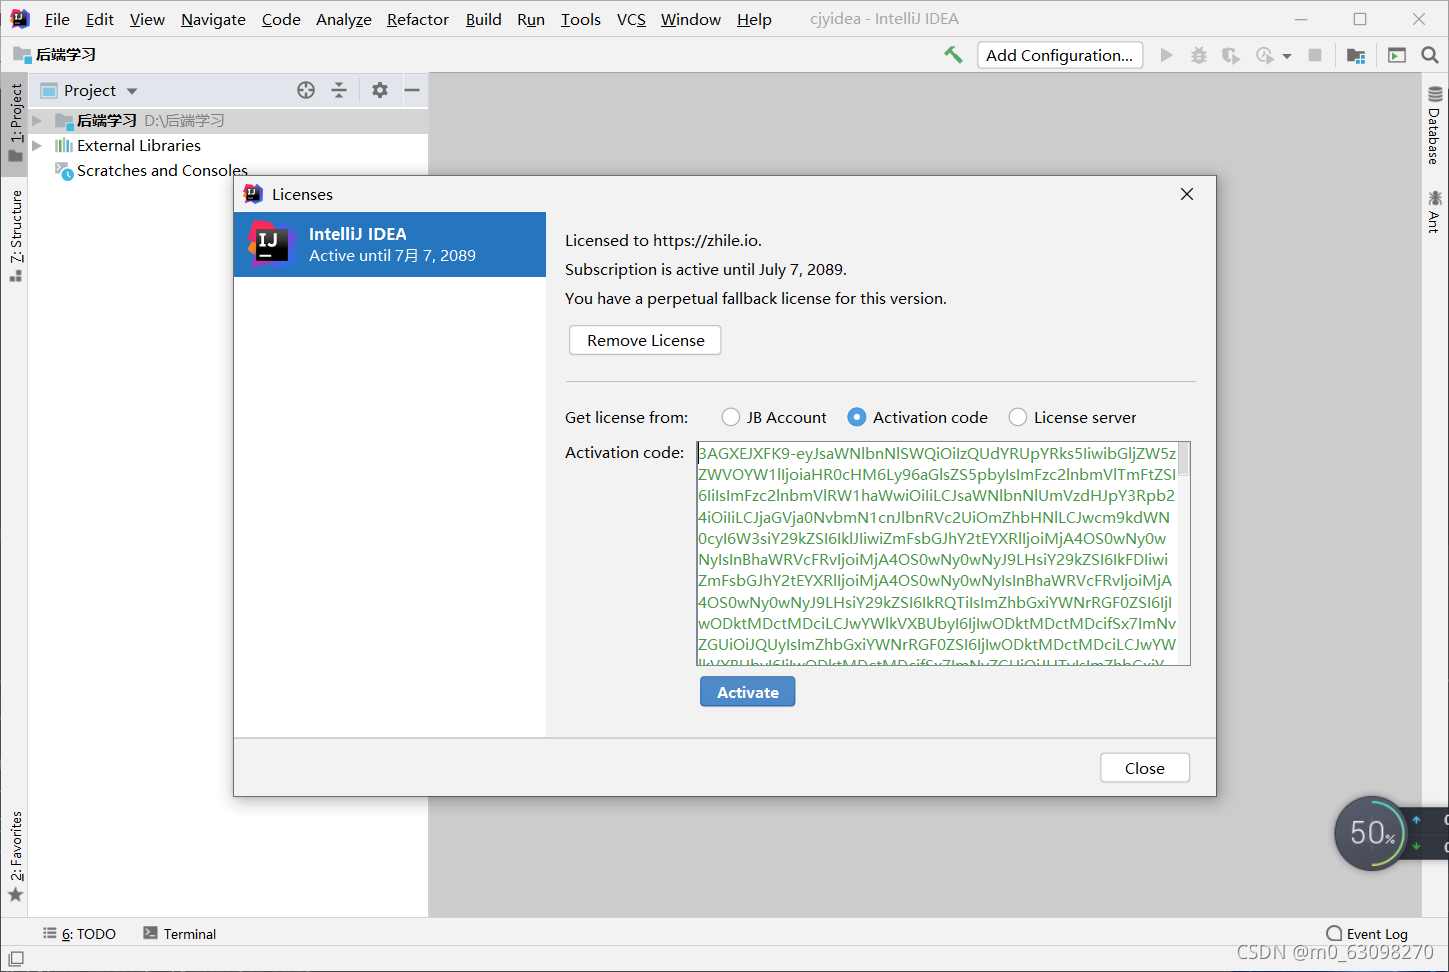Select External Libraries tree item

[x=139, y=145]
